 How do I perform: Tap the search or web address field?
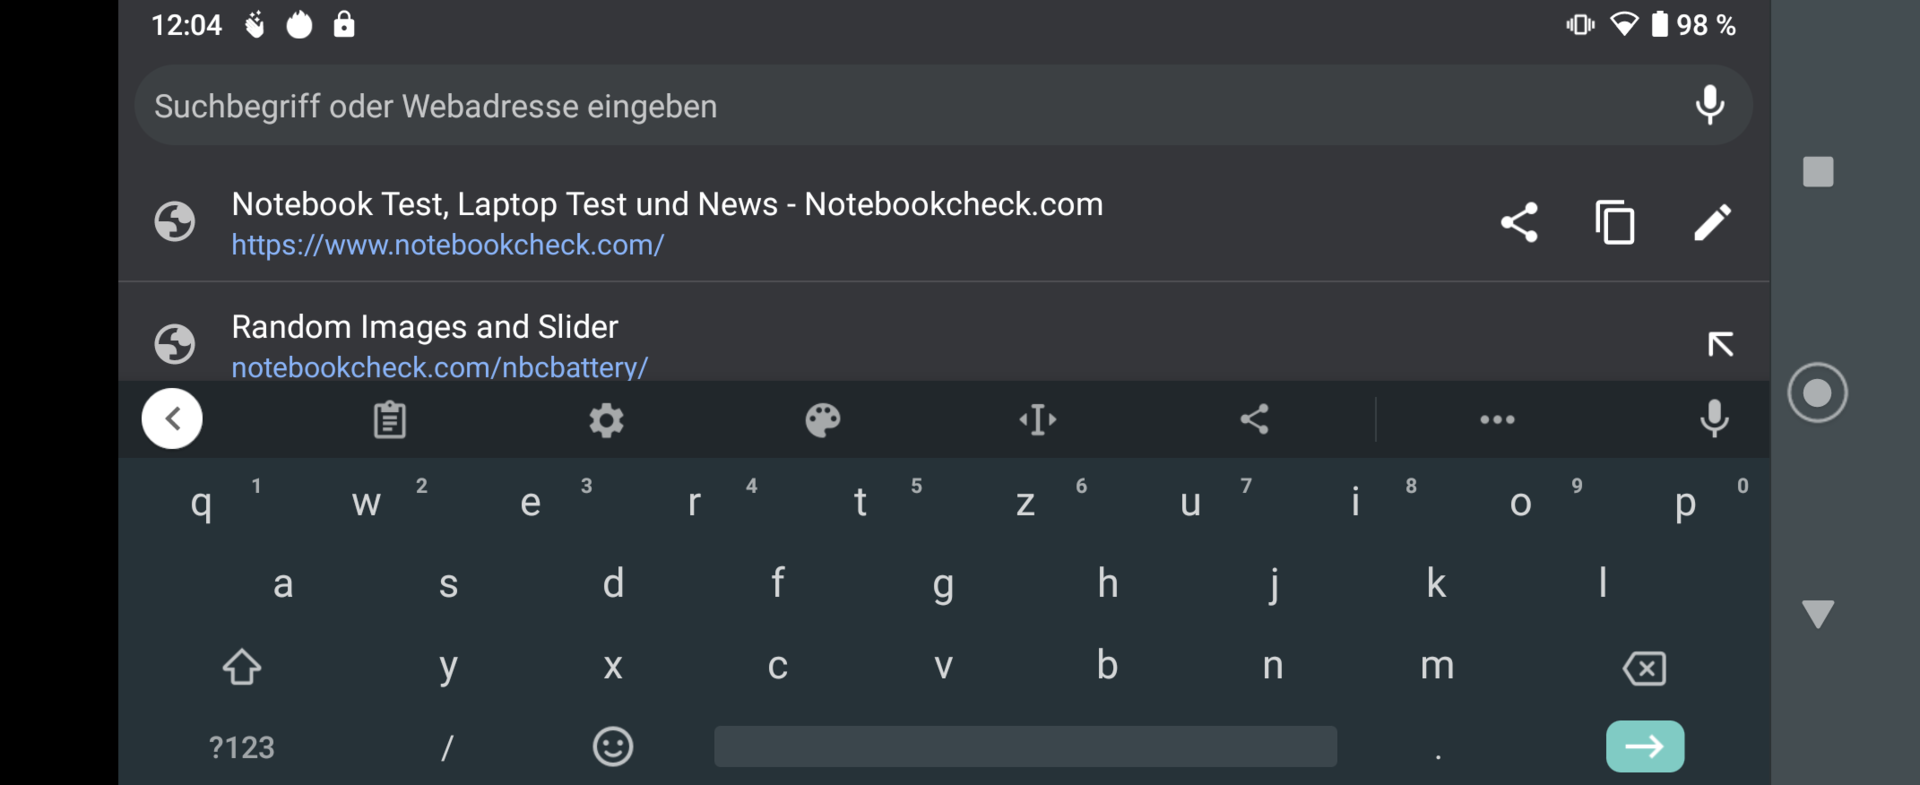coord(900,106)
